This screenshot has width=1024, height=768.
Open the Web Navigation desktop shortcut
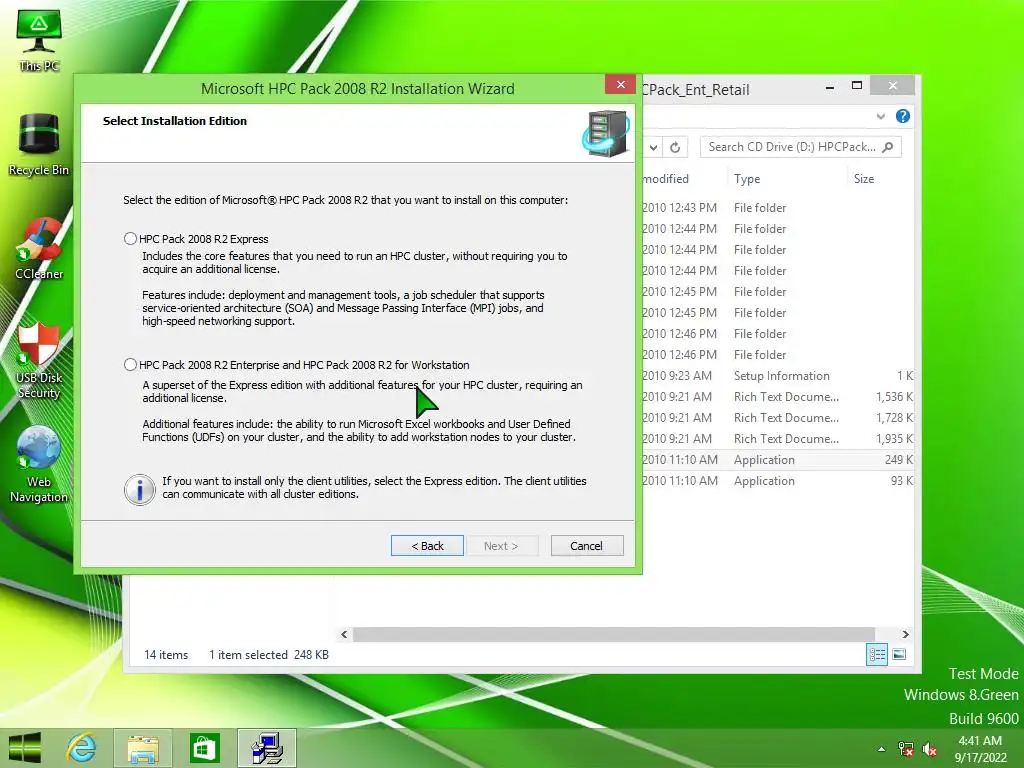[39, 464]
